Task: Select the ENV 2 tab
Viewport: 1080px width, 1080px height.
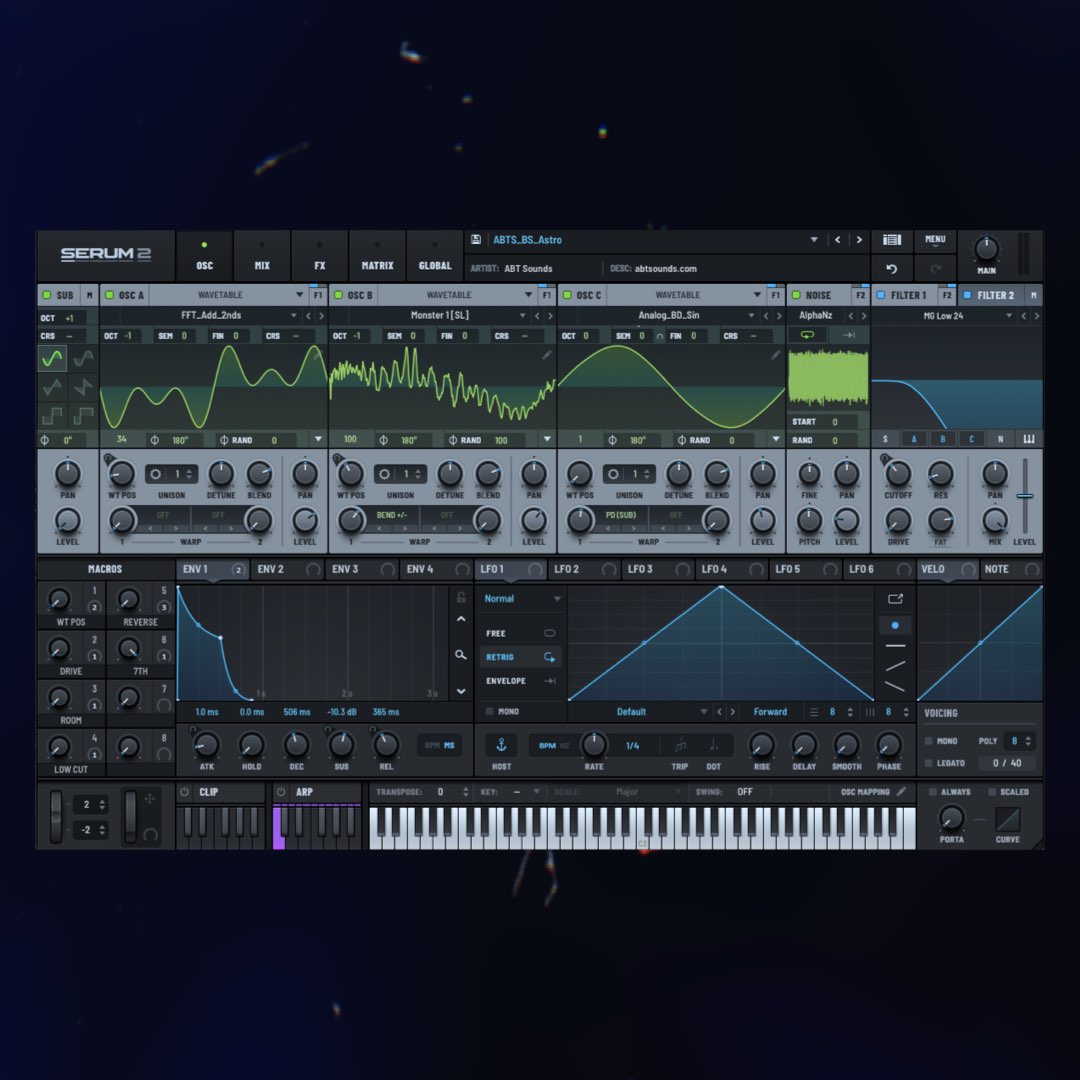Action: [x=271, y=569]
